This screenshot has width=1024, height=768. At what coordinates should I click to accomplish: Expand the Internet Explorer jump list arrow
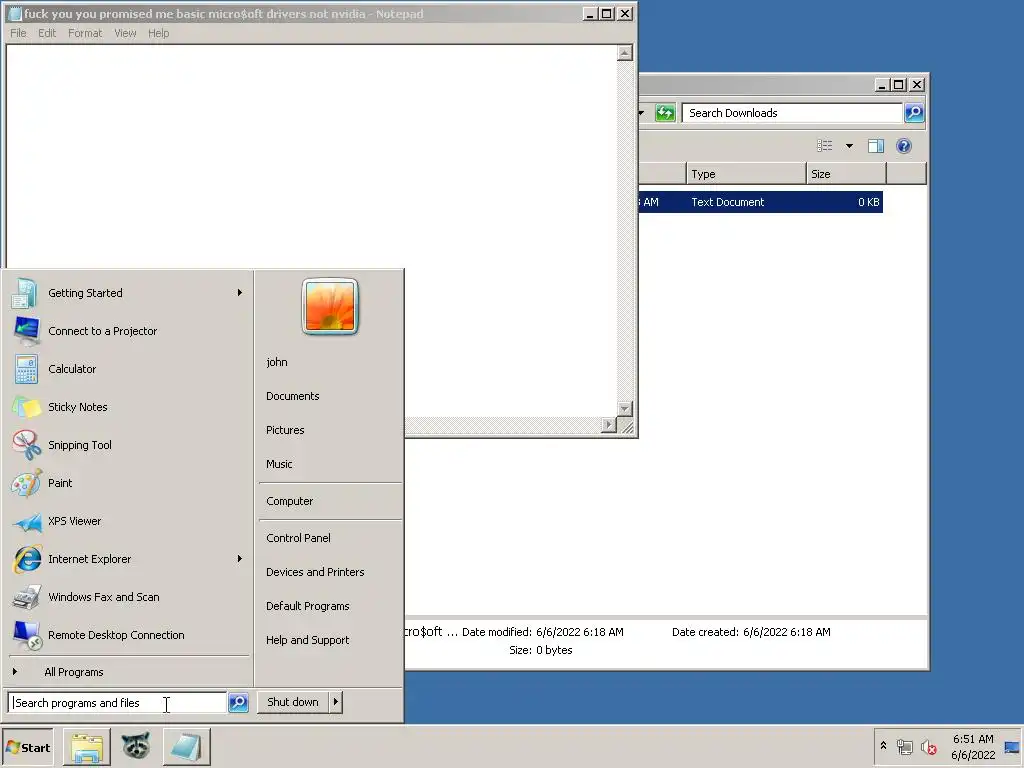pos(240,558)
